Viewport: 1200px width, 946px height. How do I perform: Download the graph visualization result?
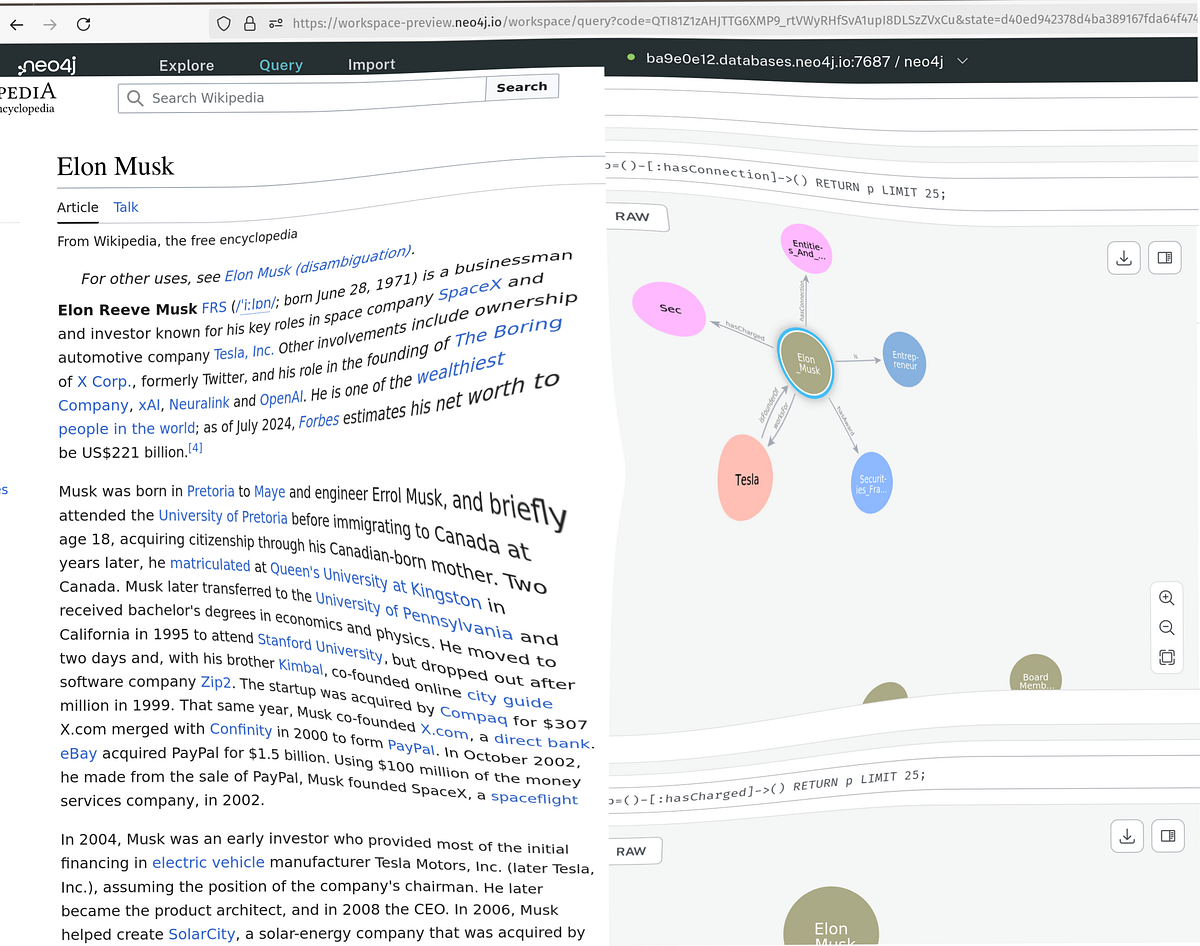tap(1123, 257)
